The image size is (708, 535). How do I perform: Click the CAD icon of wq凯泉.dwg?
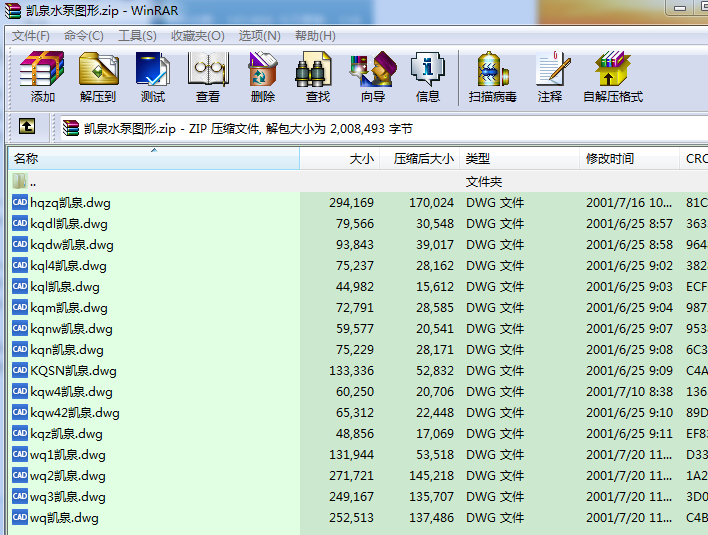pos(20,517)
